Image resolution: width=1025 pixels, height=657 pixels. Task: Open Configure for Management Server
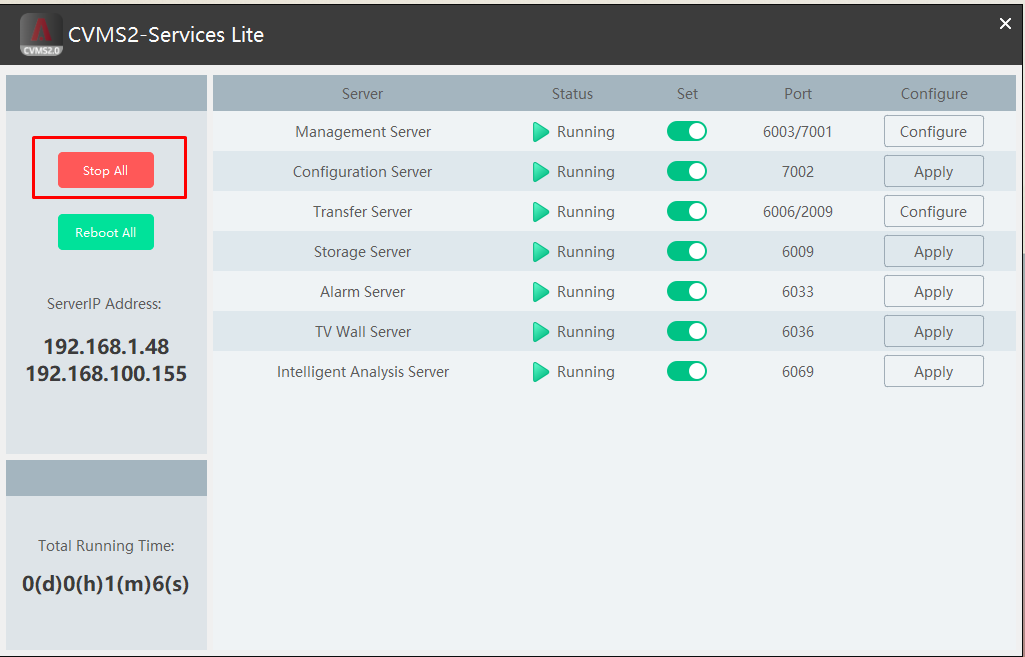933,131
